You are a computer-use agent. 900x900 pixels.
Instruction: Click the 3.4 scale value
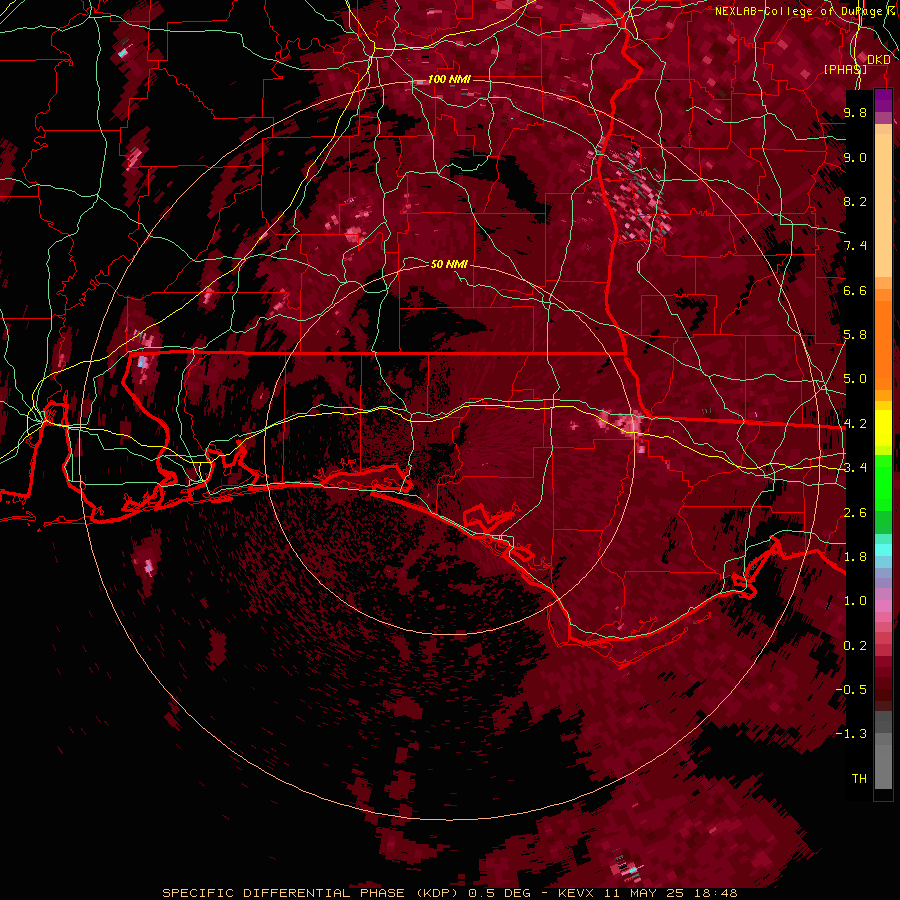(855, 468)
